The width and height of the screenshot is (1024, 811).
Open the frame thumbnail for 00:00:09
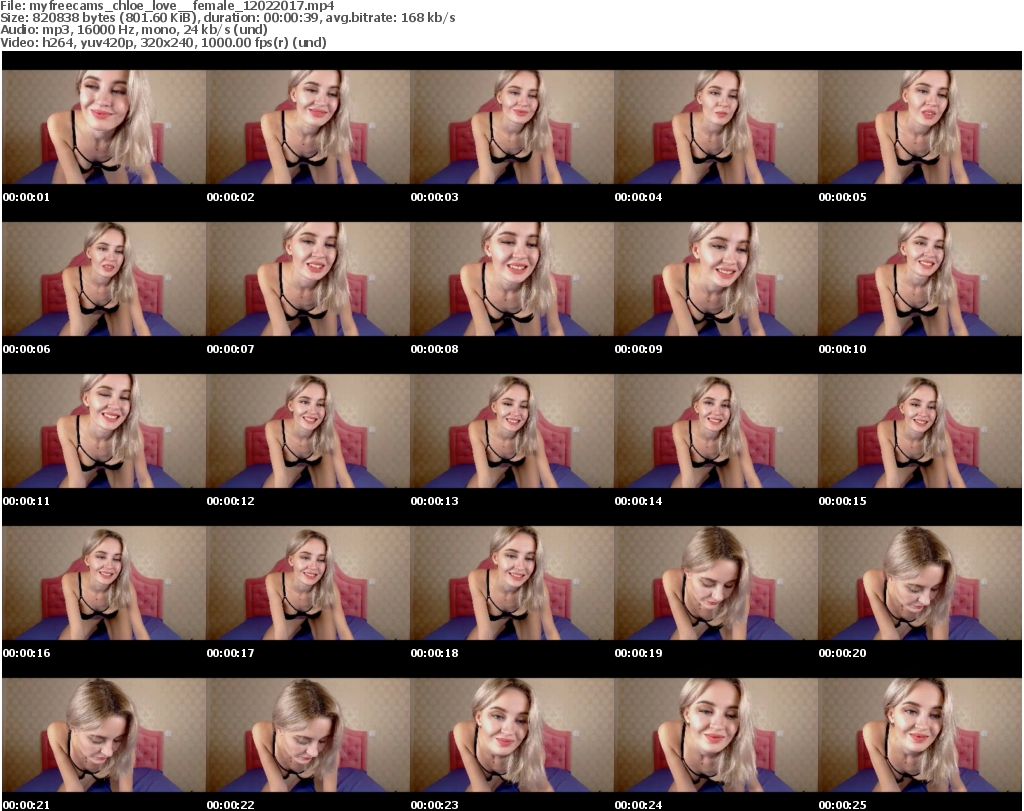click(716, 279)
